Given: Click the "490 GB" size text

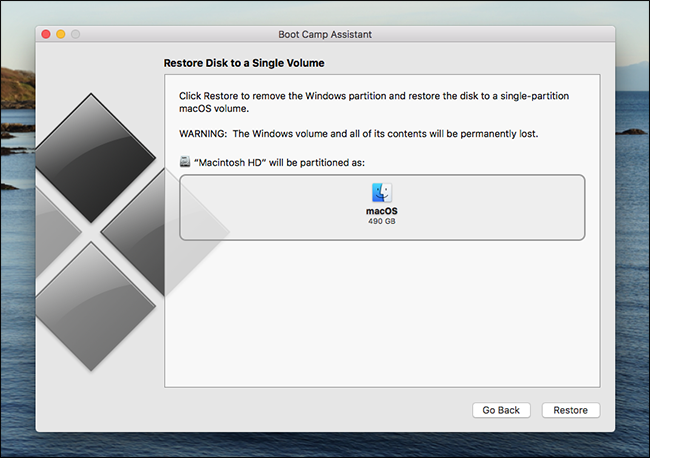Looking at the screenshot, I should click(x=381, y=221).
